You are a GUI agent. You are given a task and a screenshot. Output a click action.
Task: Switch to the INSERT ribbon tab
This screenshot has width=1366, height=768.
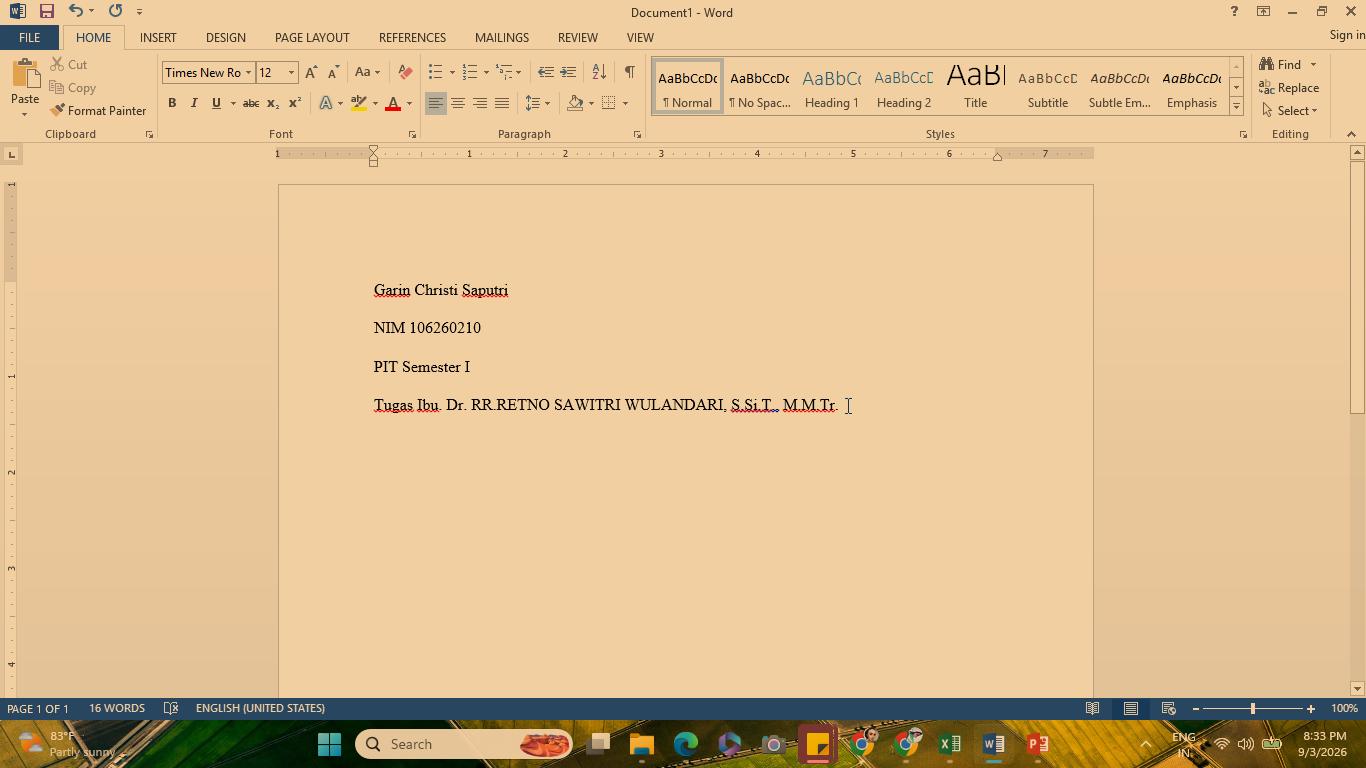pos(158,38)
